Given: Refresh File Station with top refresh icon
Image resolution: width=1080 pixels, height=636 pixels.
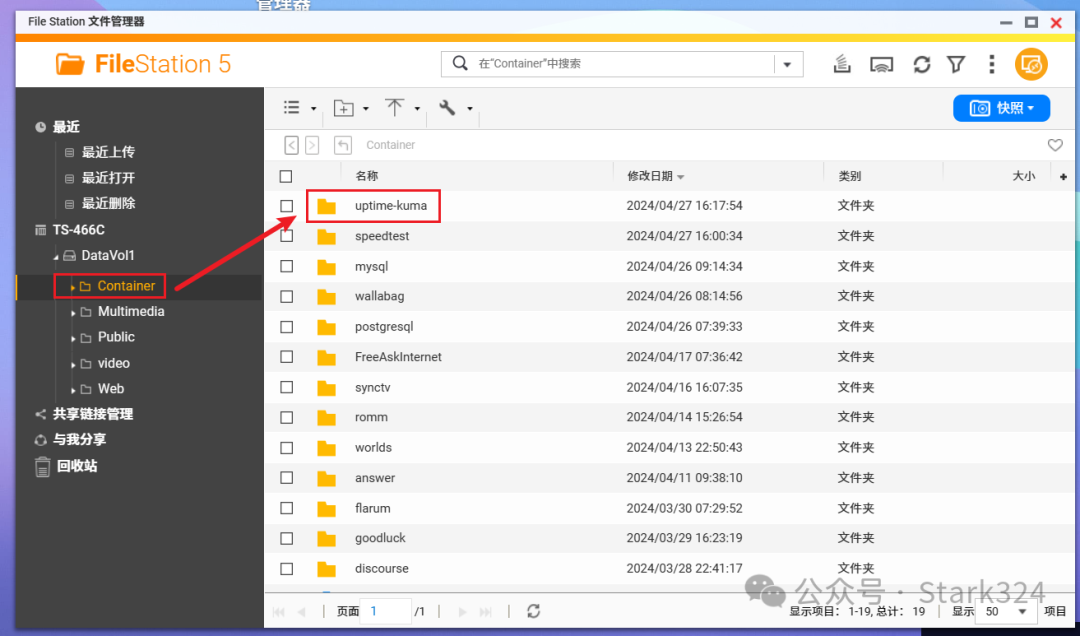Looking at the screenshot, I should click(x=922, y=65).
